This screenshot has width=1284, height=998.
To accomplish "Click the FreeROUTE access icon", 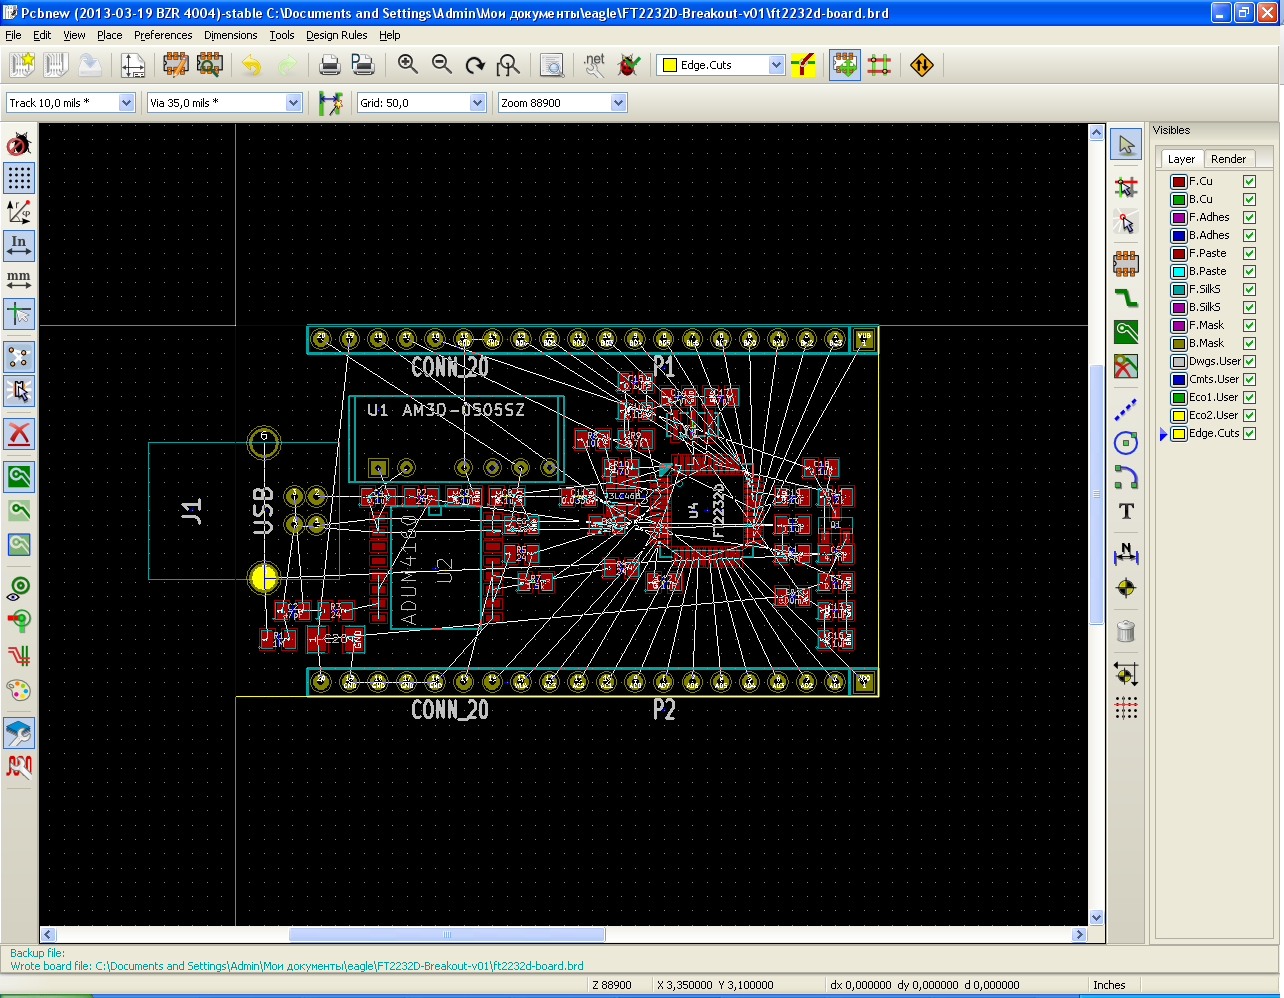I will pyautogui.click(x=922, y=65).
